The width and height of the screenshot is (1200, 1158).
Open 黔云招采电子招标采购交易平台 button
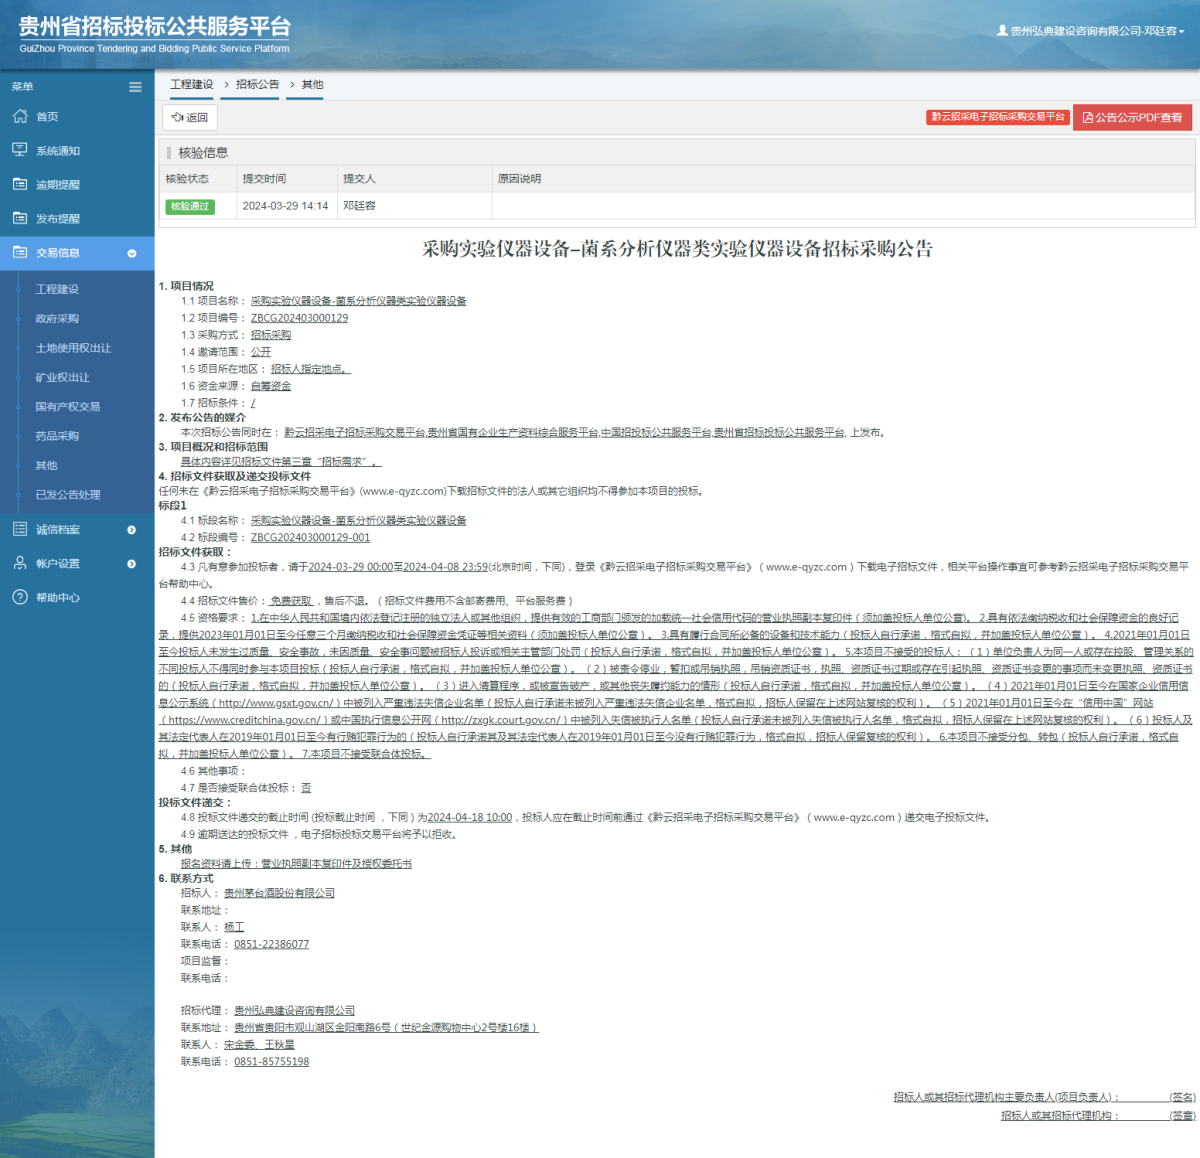point(997,117)
